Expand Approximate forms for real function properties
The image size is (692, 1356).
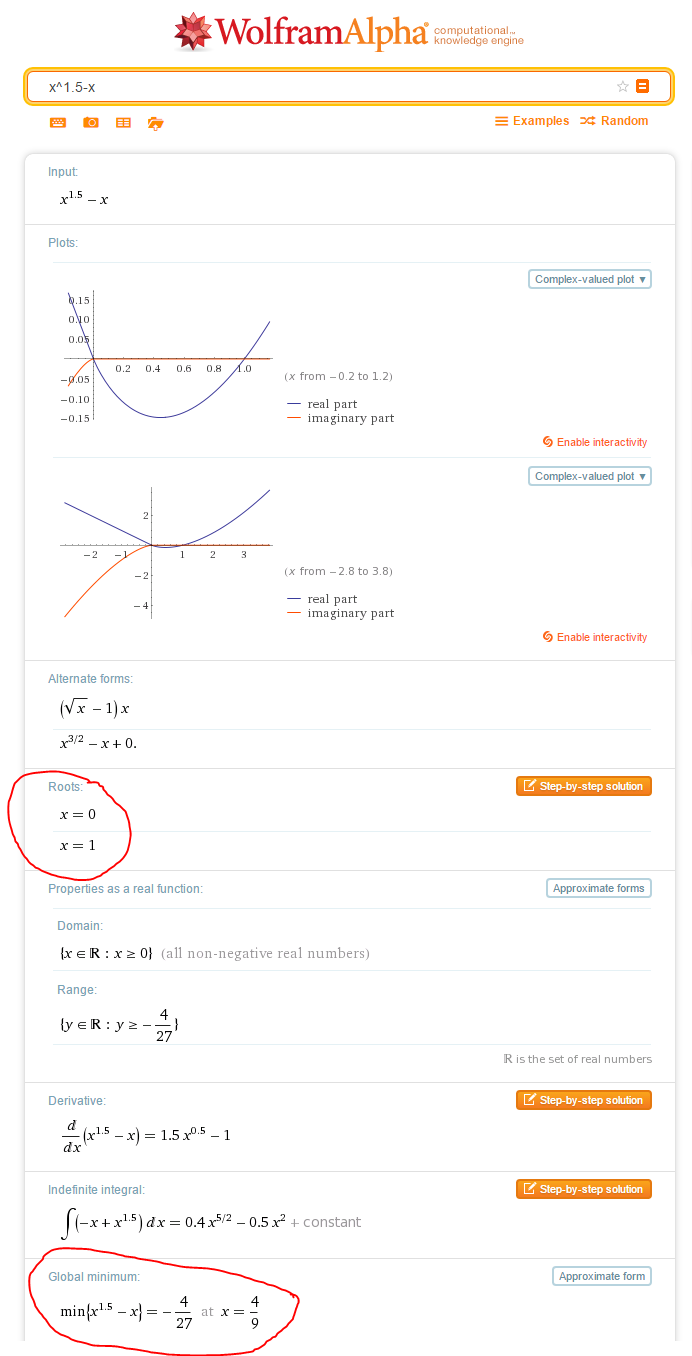[x=598, y=888]
